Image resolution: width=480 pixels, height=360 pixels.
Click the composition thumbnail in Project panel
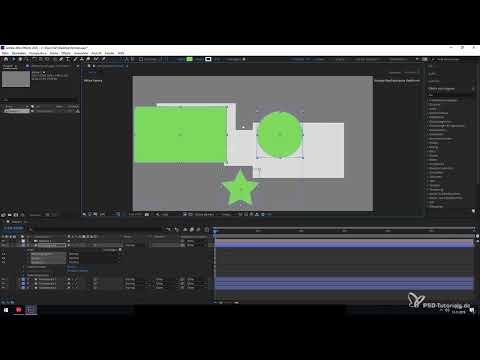click(16, 79)
